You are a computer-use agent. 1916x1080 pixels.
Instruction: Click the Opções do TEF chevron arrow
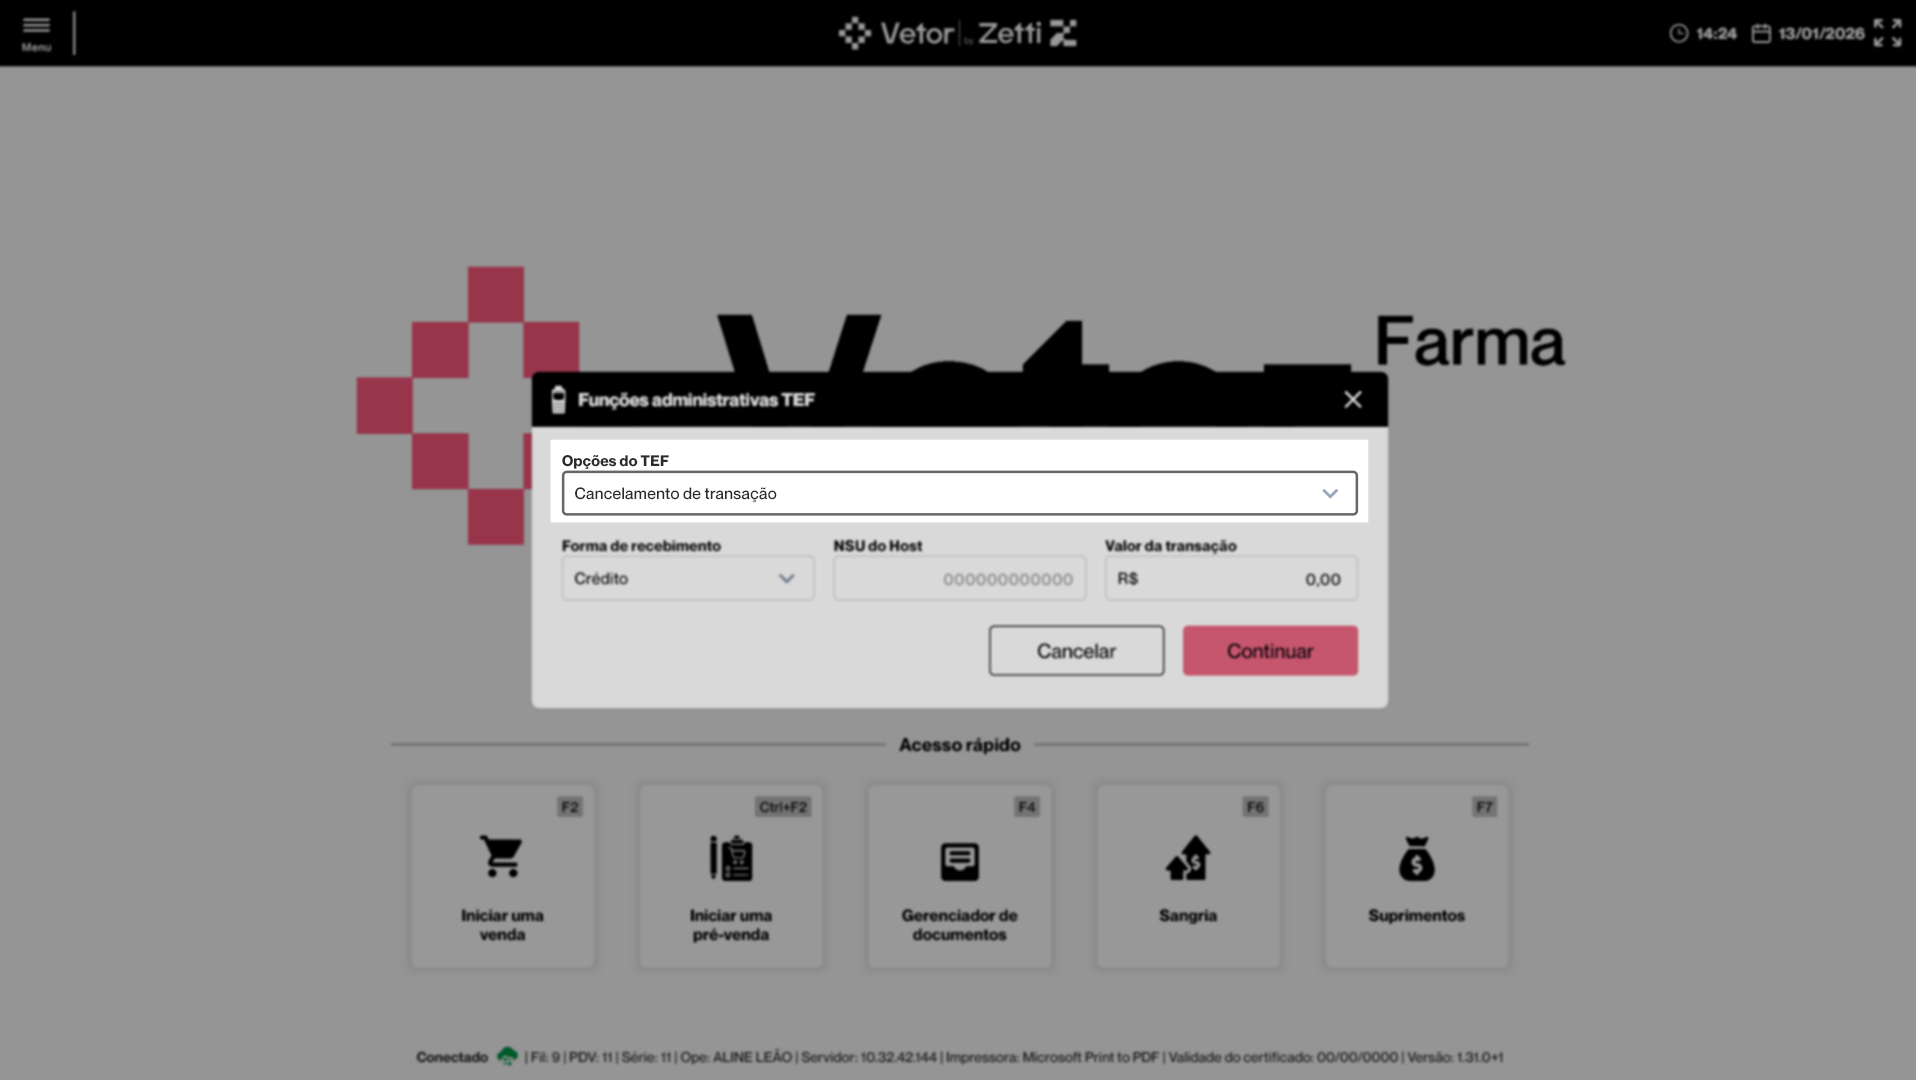click(x=1330, y=493)
